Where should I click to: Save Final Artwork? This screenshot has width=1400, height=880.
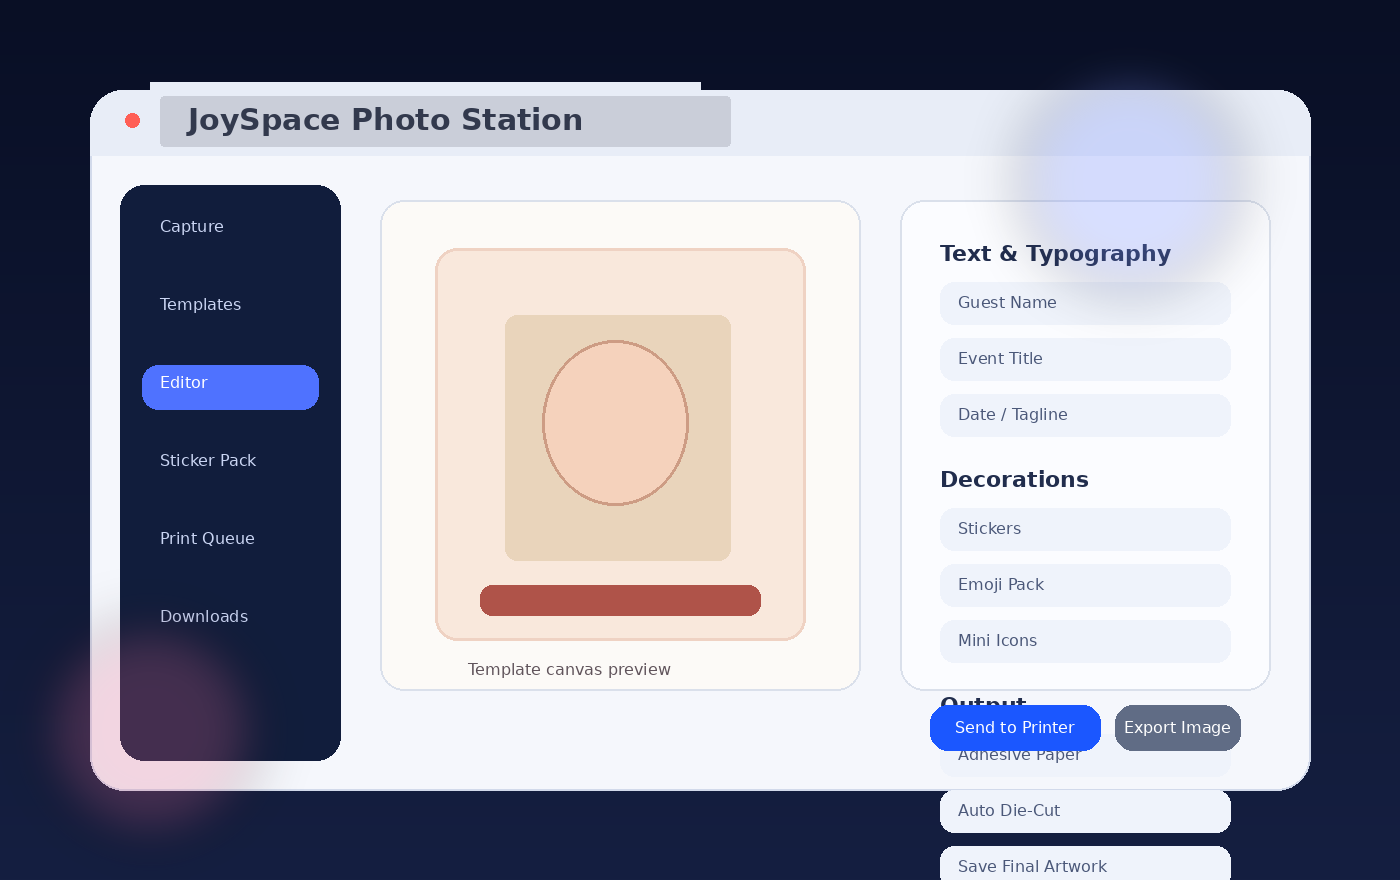pos(1085,866)
